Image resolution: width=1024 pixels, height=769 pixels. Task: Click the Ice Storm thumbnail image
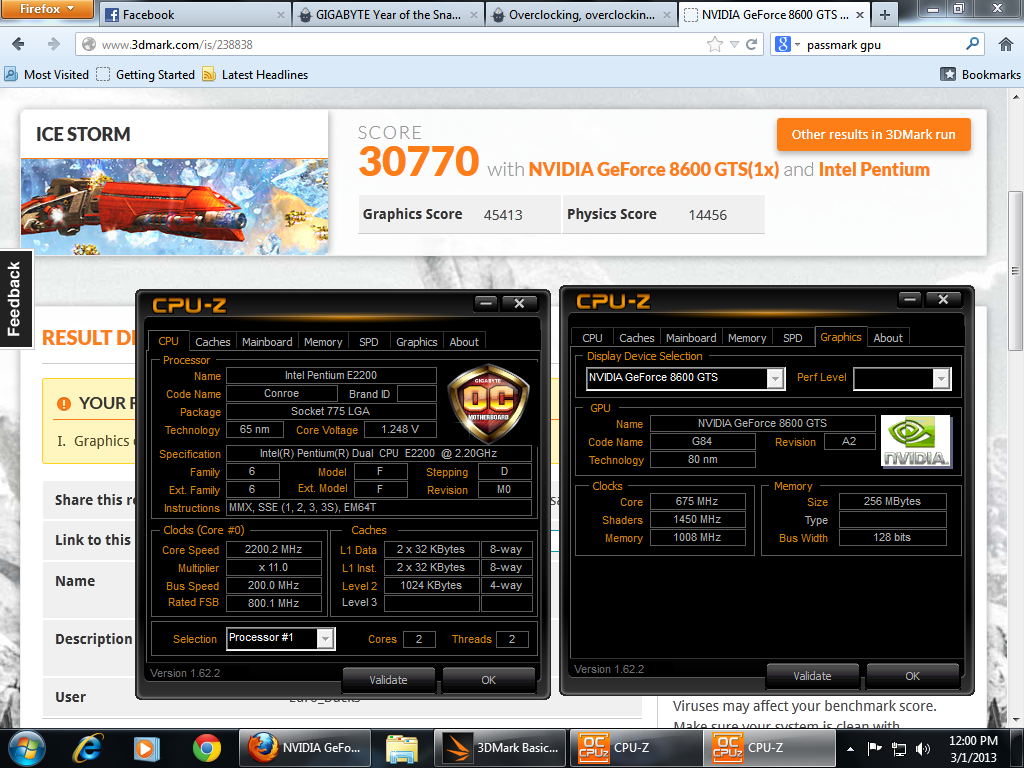coord(174,206)
